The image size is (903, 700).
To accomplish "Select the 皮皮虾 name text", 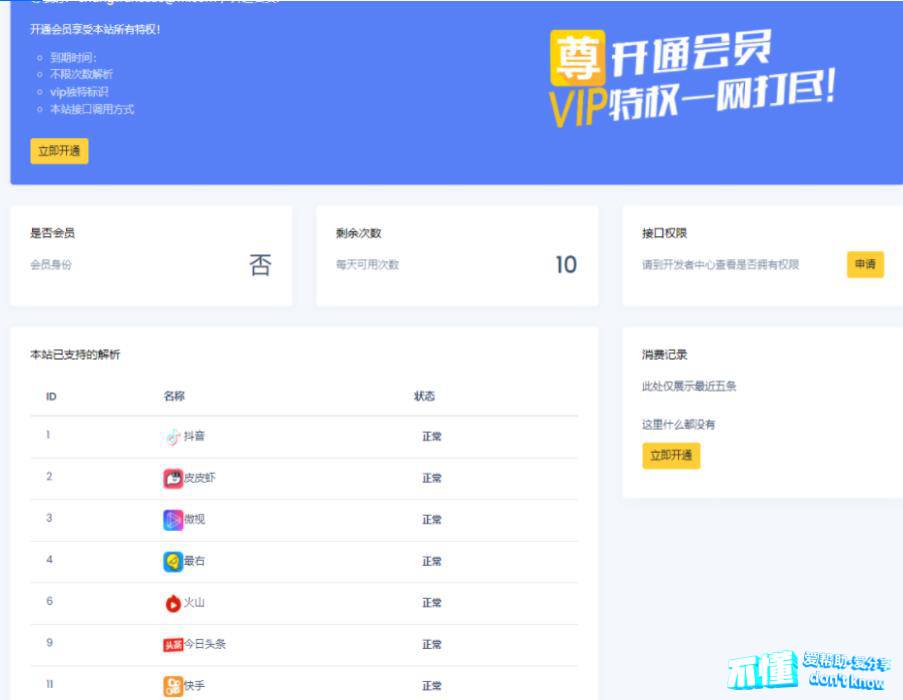I will [199, 478].
